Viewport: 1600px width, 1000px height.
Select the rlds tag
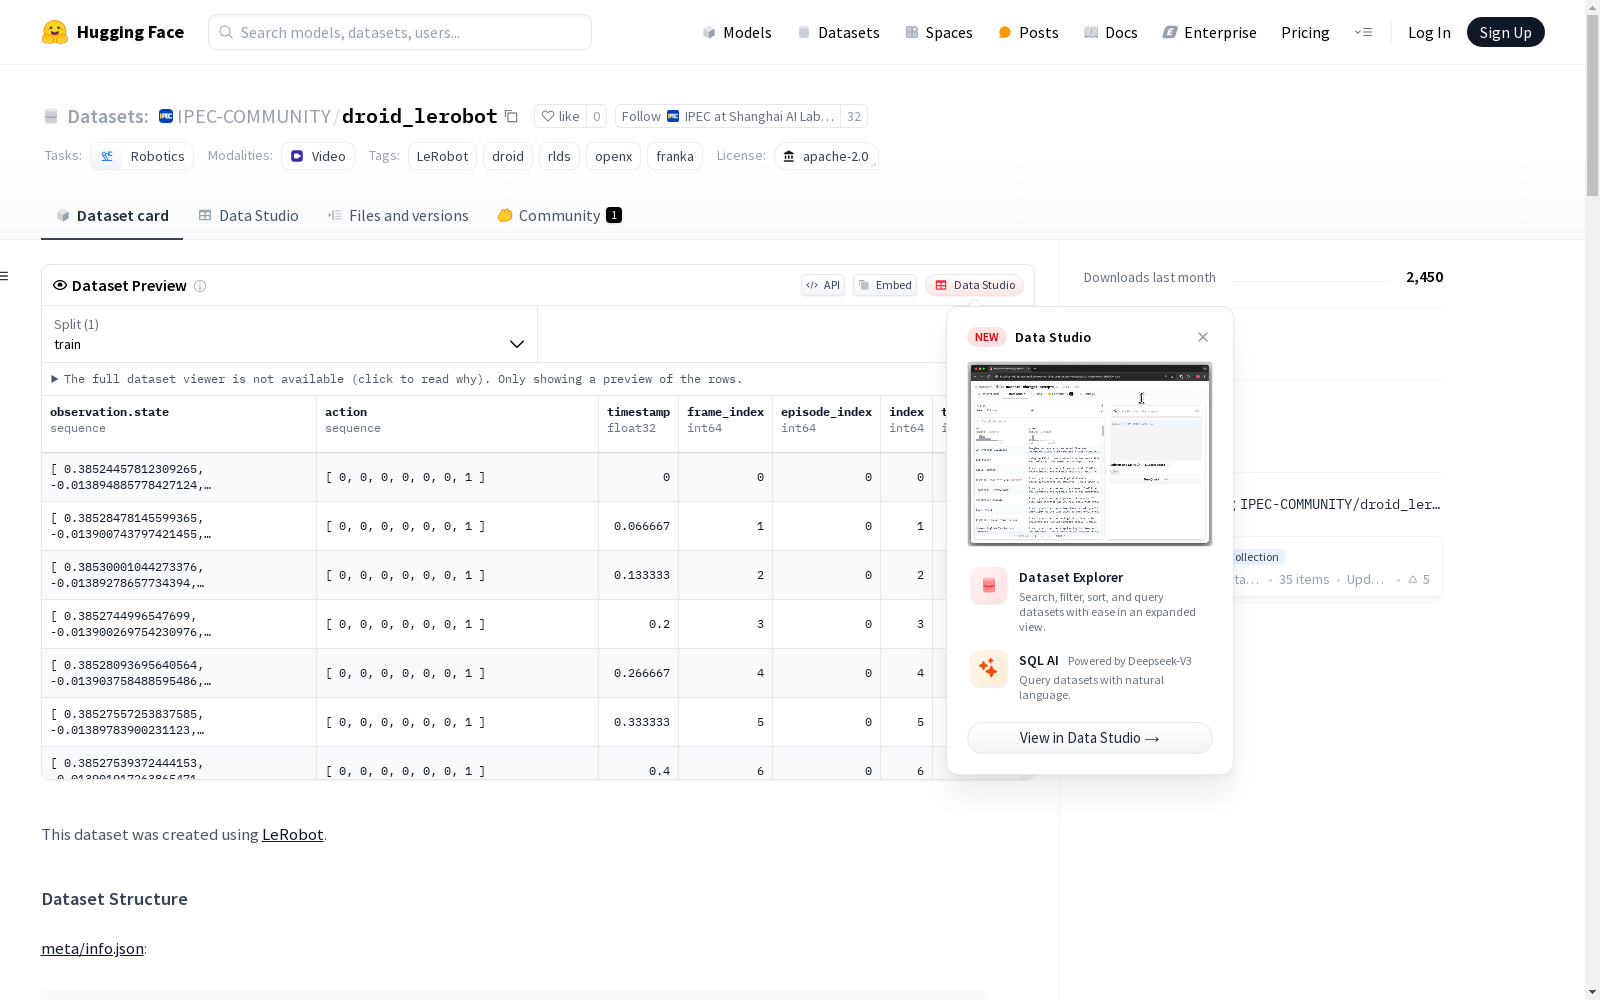coord(559,156)
